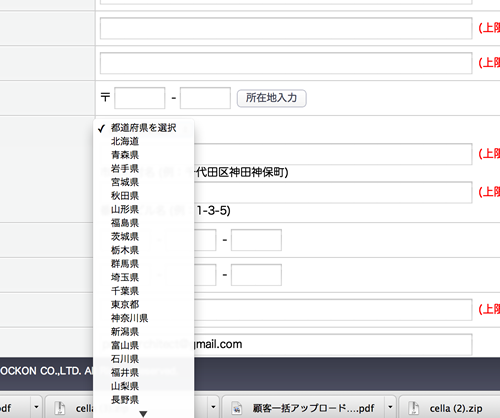Click the cella file icon in downloads bar
Viewport: 500px width, 418px height.
tap(60, 408)
